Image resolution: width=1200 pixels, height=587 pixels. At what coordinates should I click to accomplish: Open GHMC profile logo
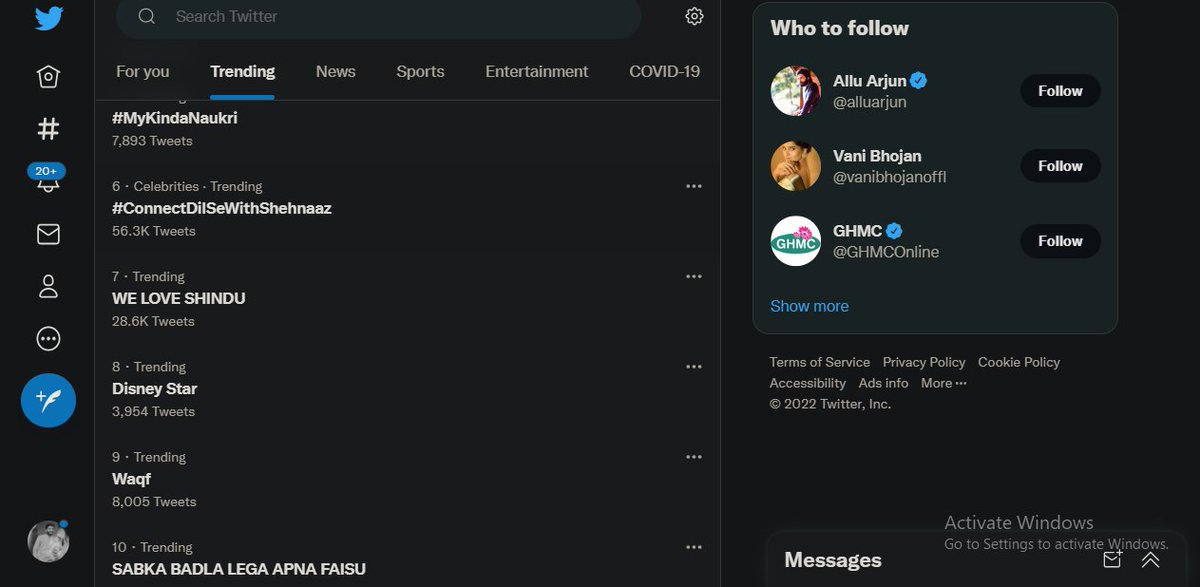796,241
